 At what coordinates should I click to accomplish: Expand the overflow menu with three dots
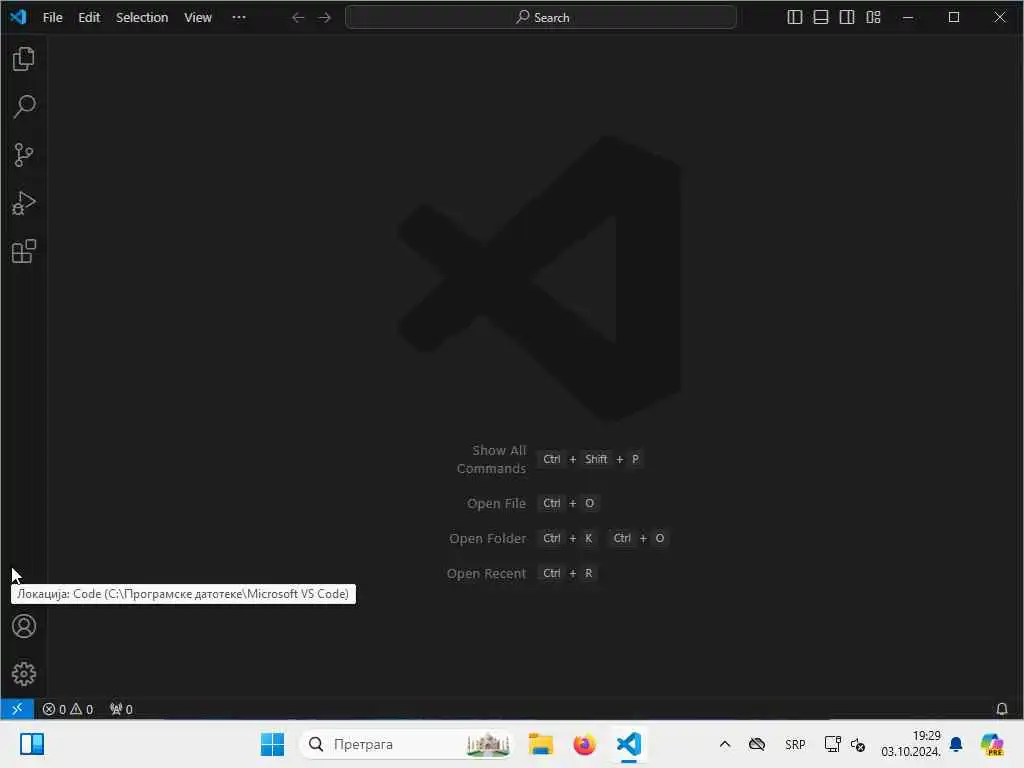coord(239,18)
